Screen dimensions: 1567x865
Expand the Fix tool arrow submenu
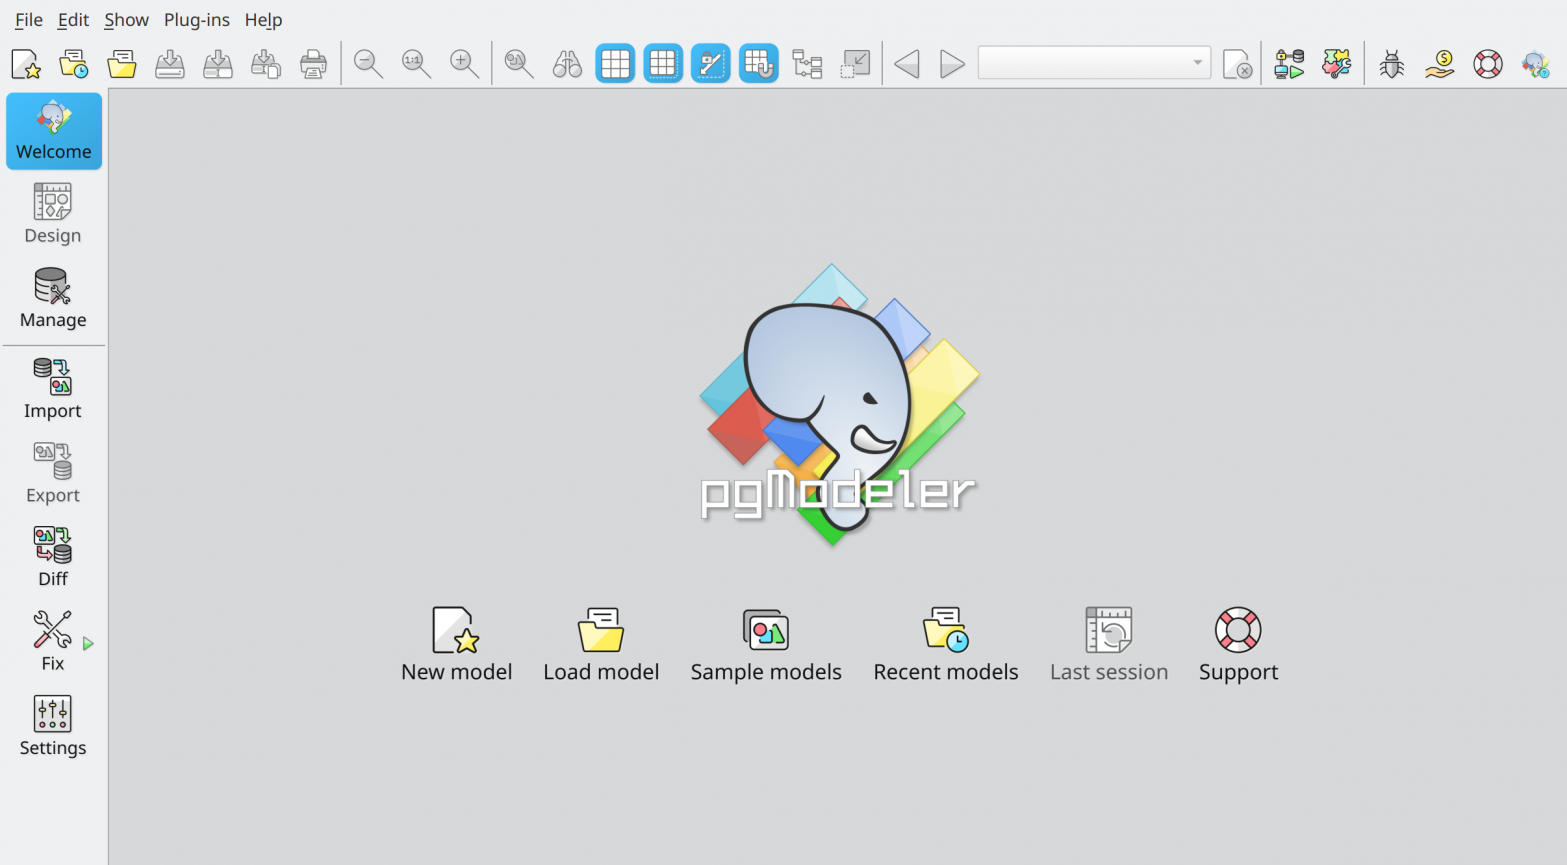[88, 644]
